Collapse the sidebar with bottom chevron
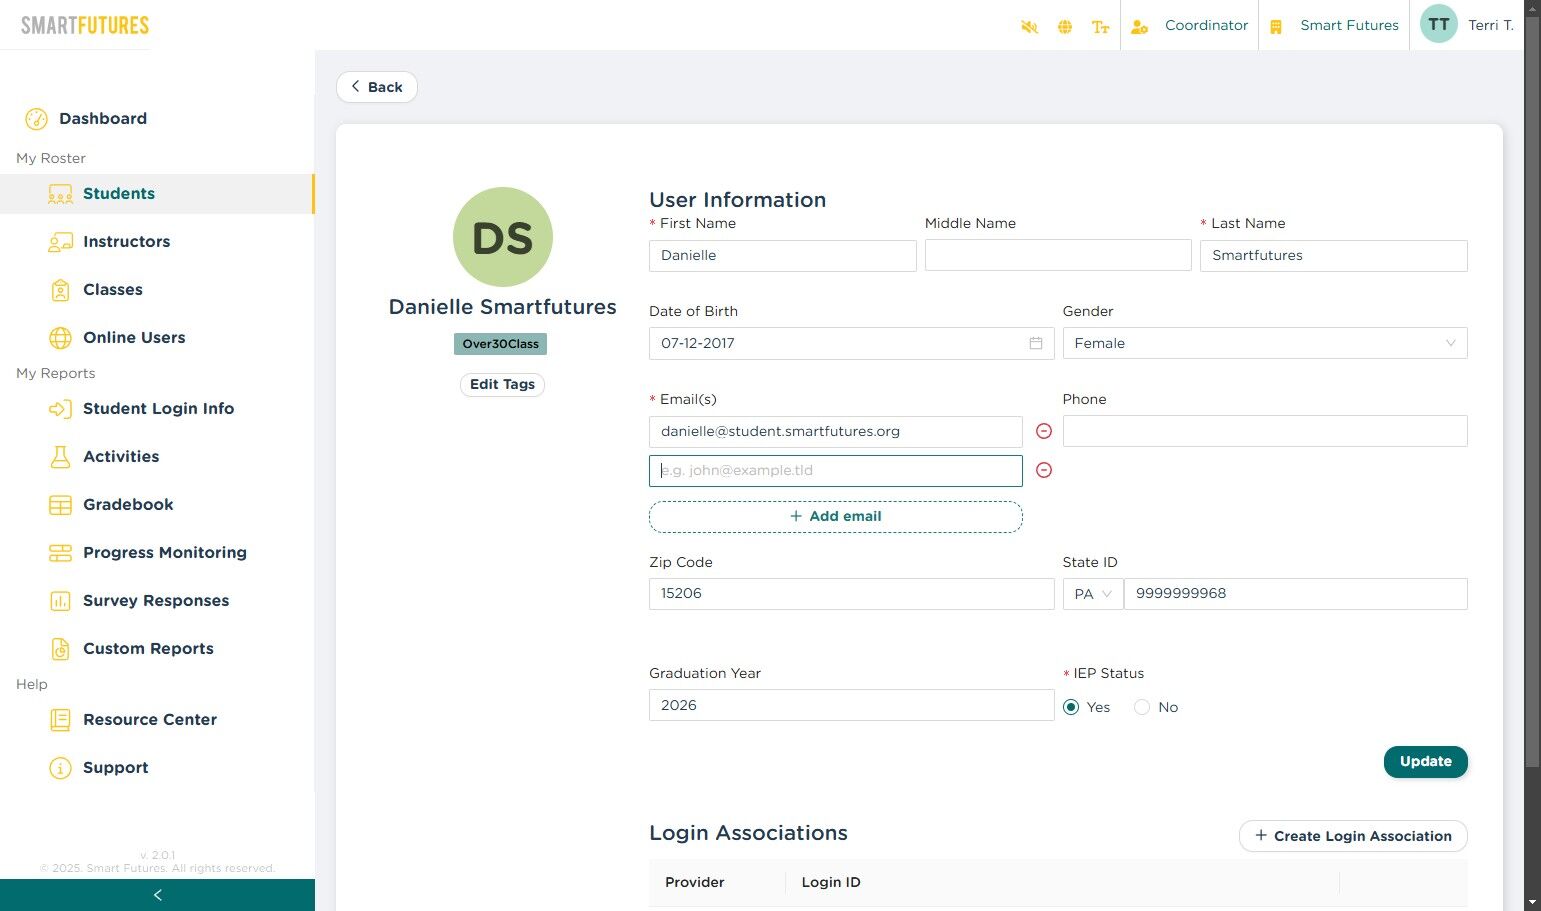This screenshot has height=911, width=1541. 157,895
